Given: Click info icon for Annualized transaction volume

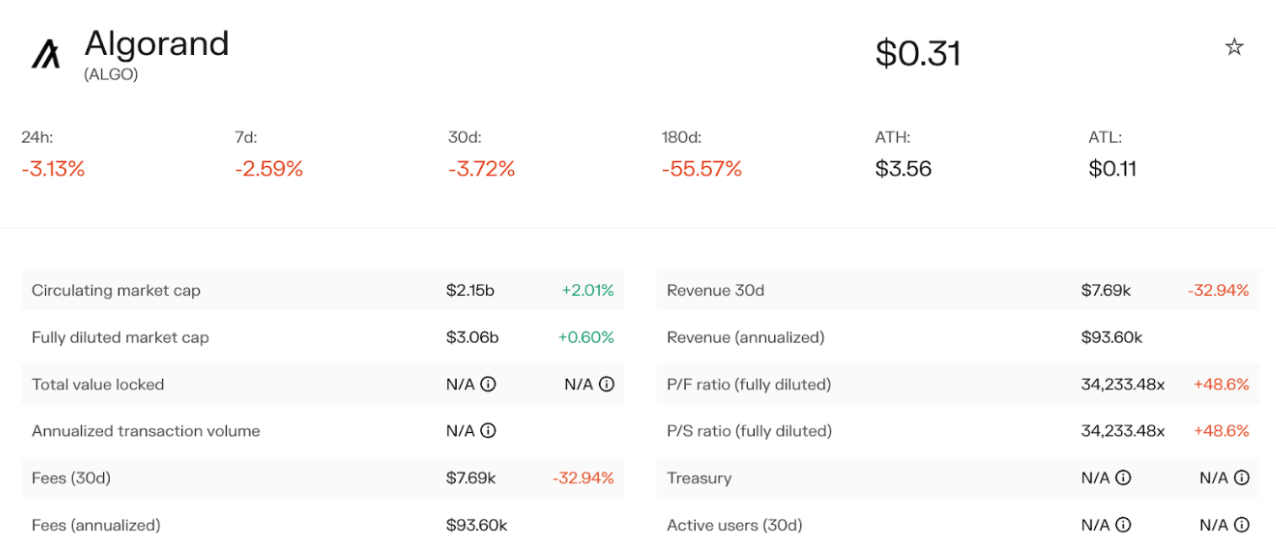Looking at the screenshot, I should (488, 431).
